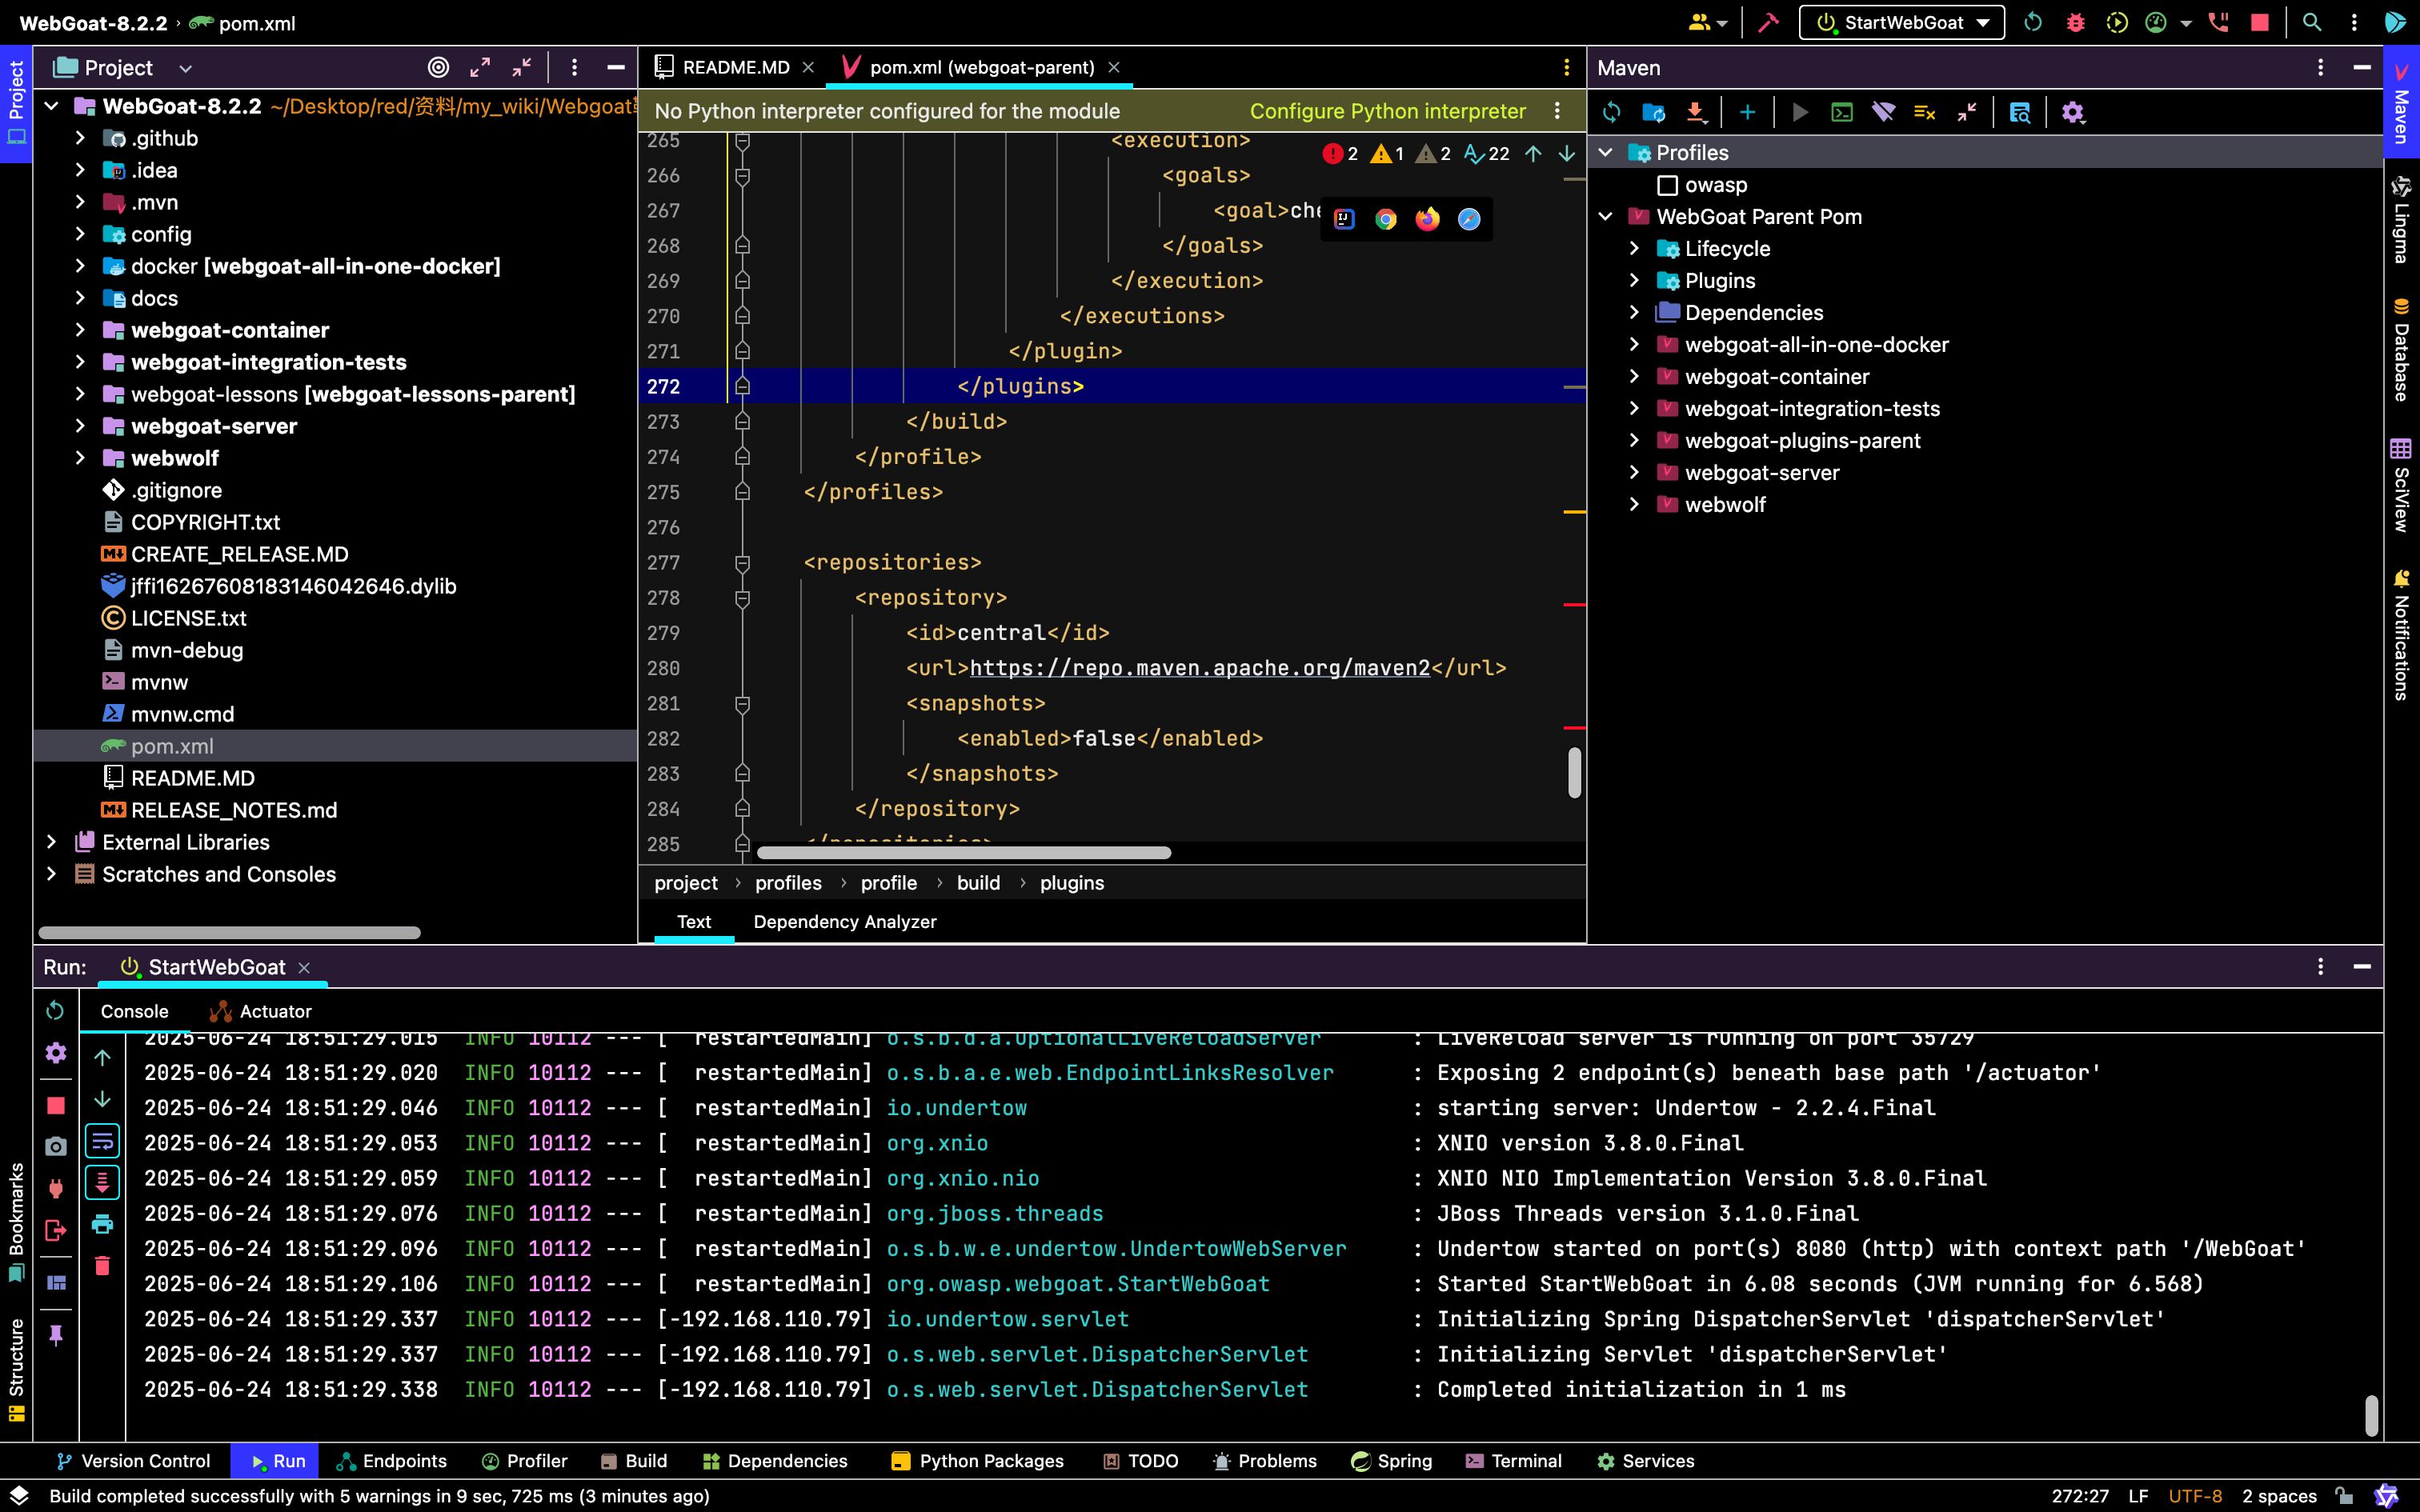This screenshot has height=1512, width=2420.
Task: Expand the webgoat-container project folder
Action: (x=80, y=330)
